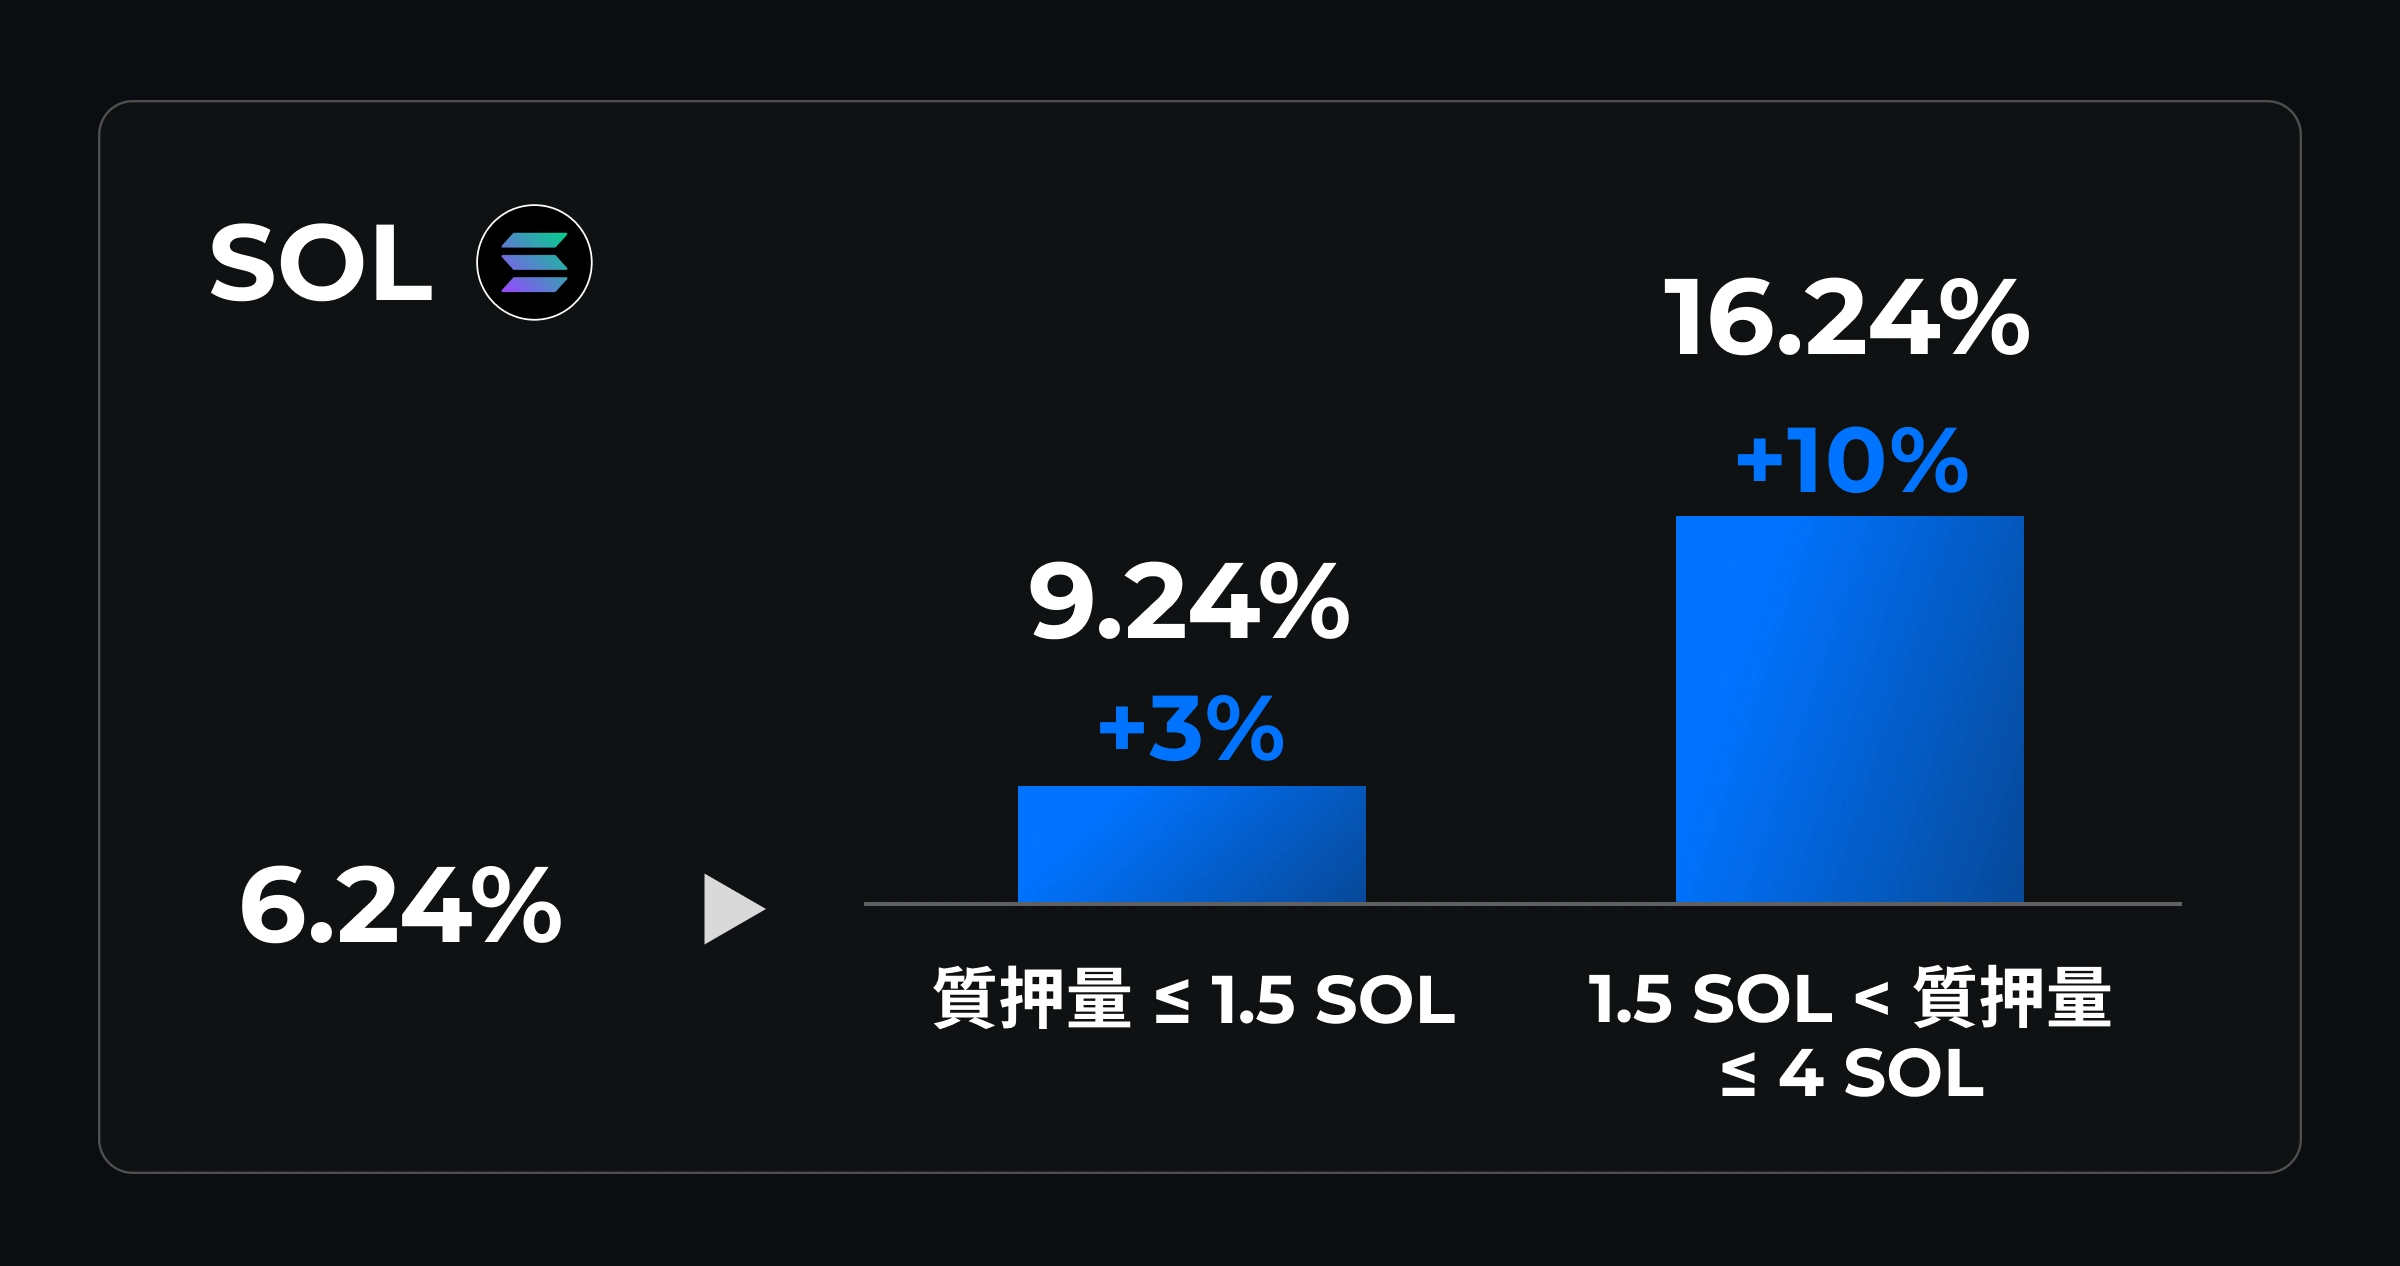This screenshot has width=2400, height=1266.
Task: Click the percent sign of 6.24%
Action: pos(516,907)
